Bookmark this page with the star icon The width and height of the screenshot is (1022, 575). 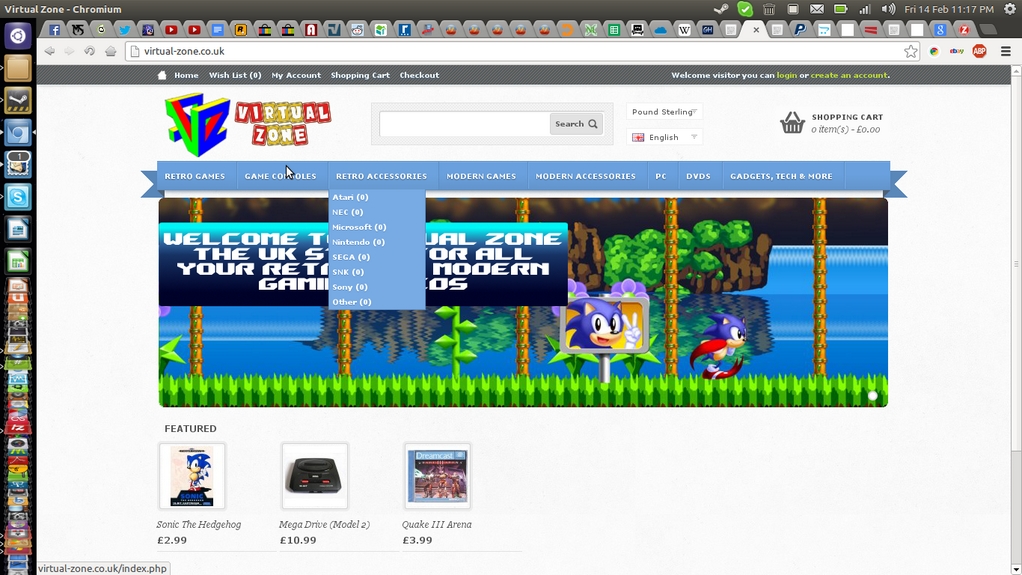pyautogui.click(x=911, y=52)
